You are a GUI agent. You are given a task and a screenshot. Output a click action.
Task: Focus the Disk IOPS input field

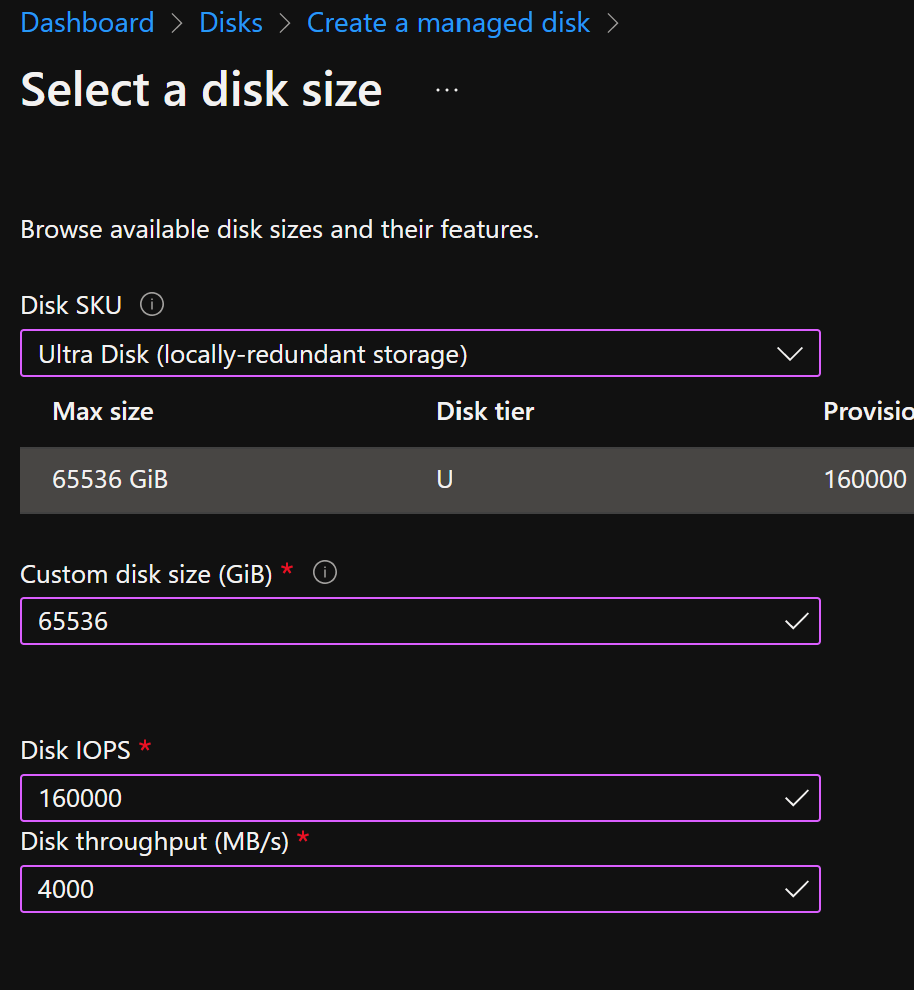click(x=400, y=798)
